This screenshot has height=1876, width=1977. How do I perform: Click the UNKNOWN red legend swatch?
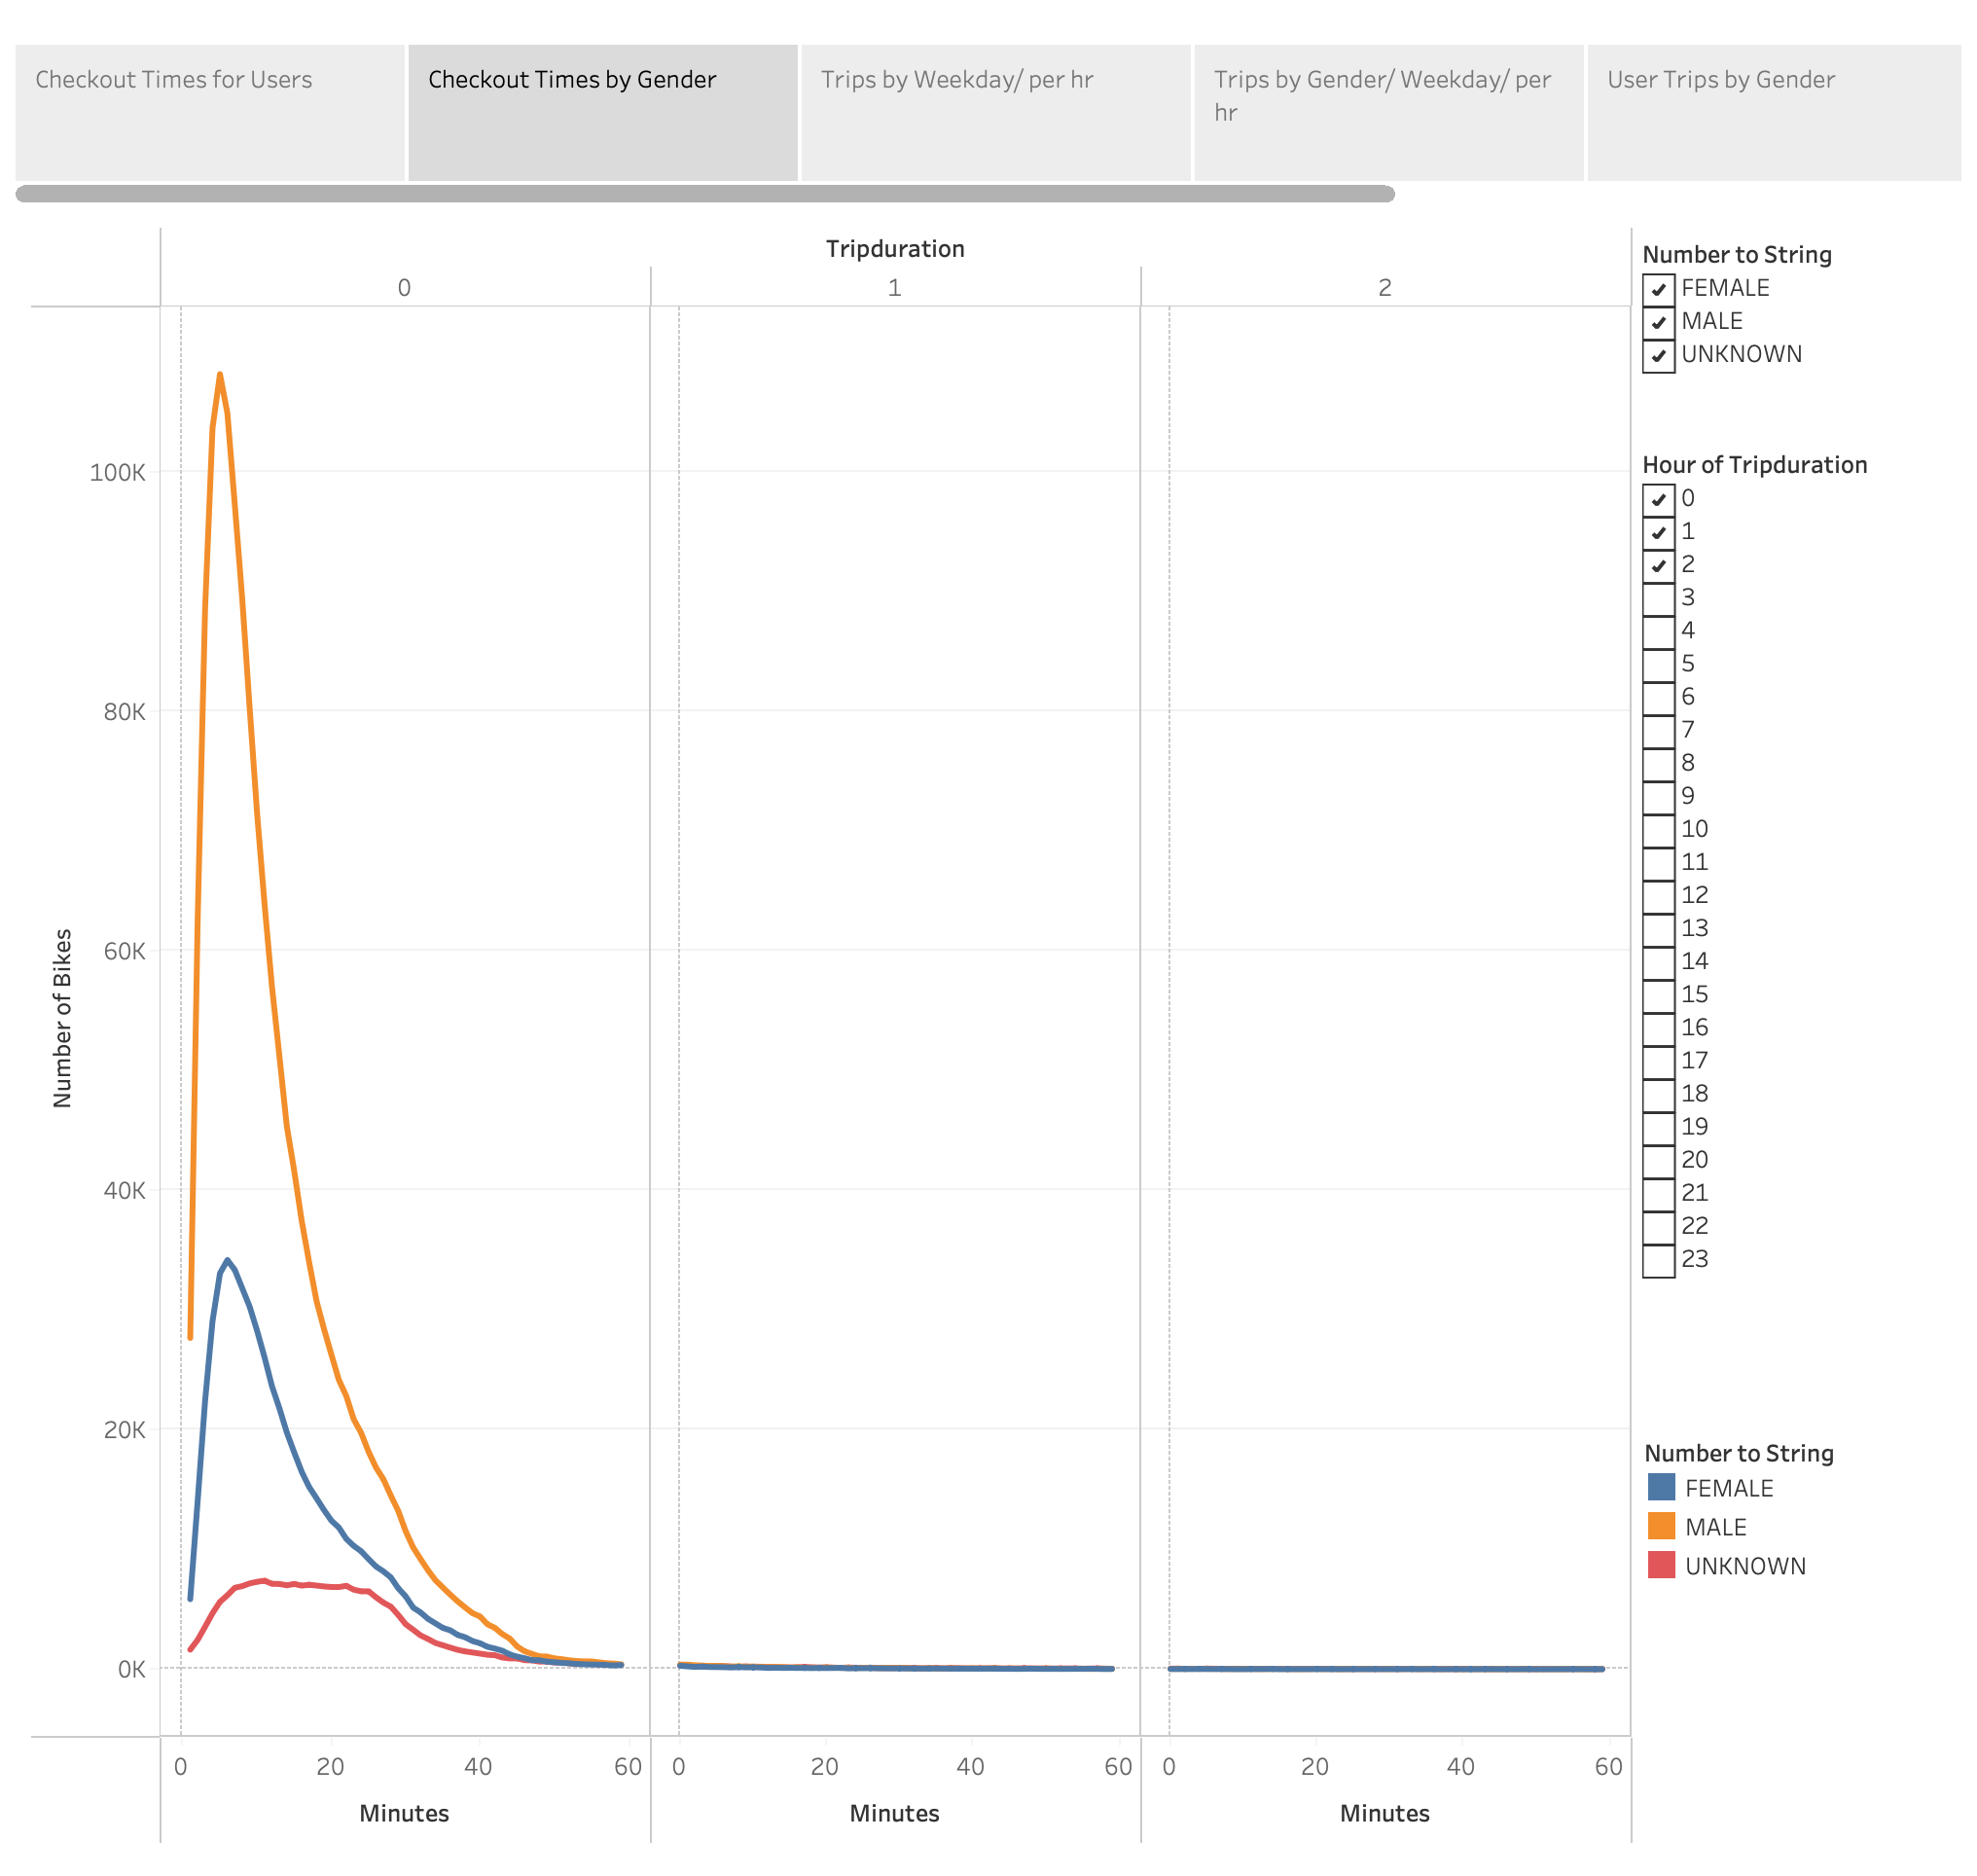point(1661,1565)
